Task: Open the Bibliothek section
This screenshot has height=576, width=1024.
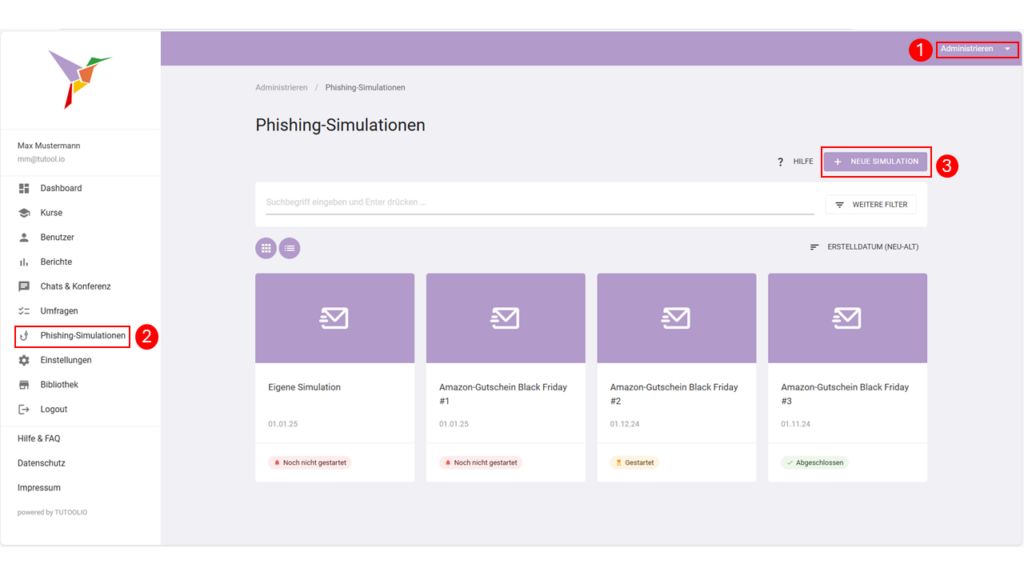Action: coord(62,384)
